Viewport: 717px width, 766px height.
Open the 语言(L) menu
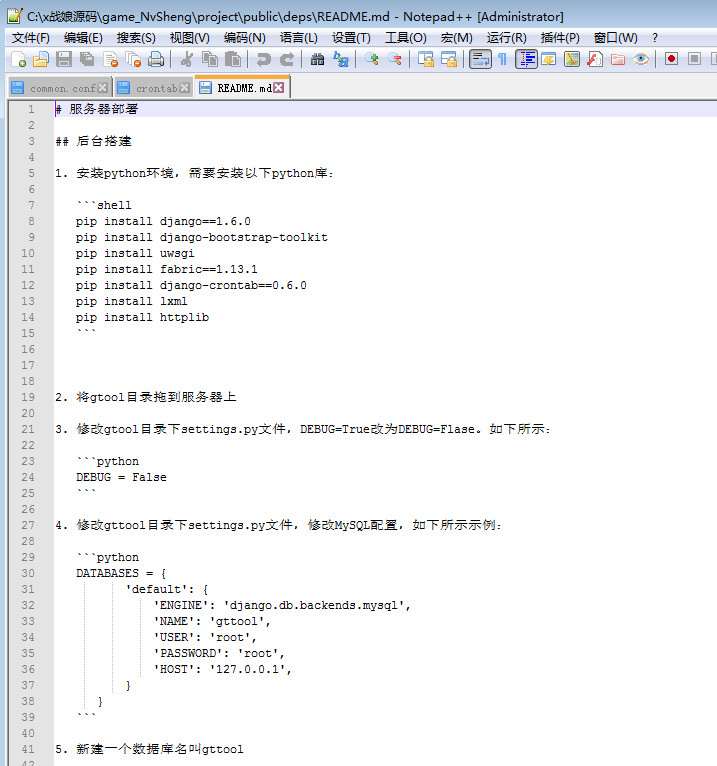pos(298,38)
